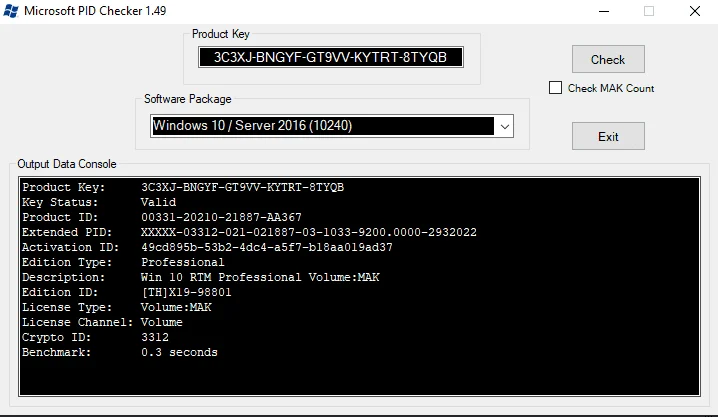
Task: Click the 'Description:' label in console
Action: pyautogui.click(x=63, y=277)
